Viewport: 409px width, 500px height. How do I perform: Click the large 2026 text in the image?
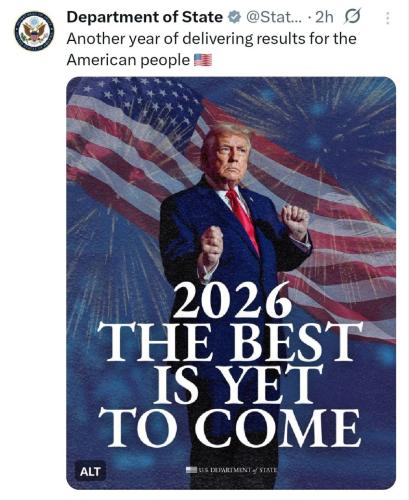(x=232, y=301)
